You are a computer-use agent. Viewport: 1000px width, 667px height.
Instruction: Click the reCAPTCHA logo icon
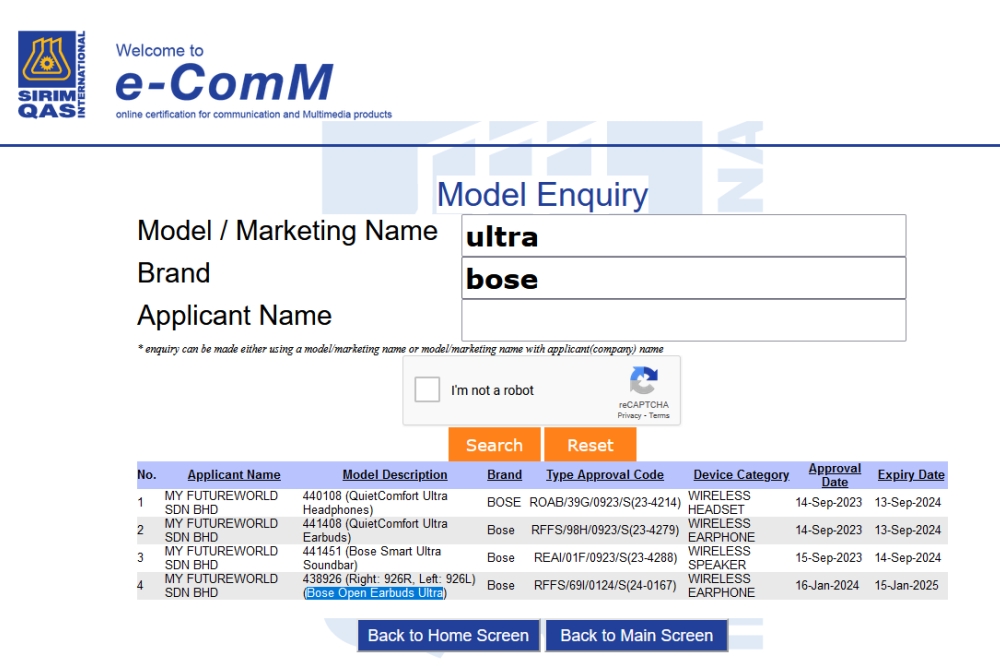coord(643,380)
